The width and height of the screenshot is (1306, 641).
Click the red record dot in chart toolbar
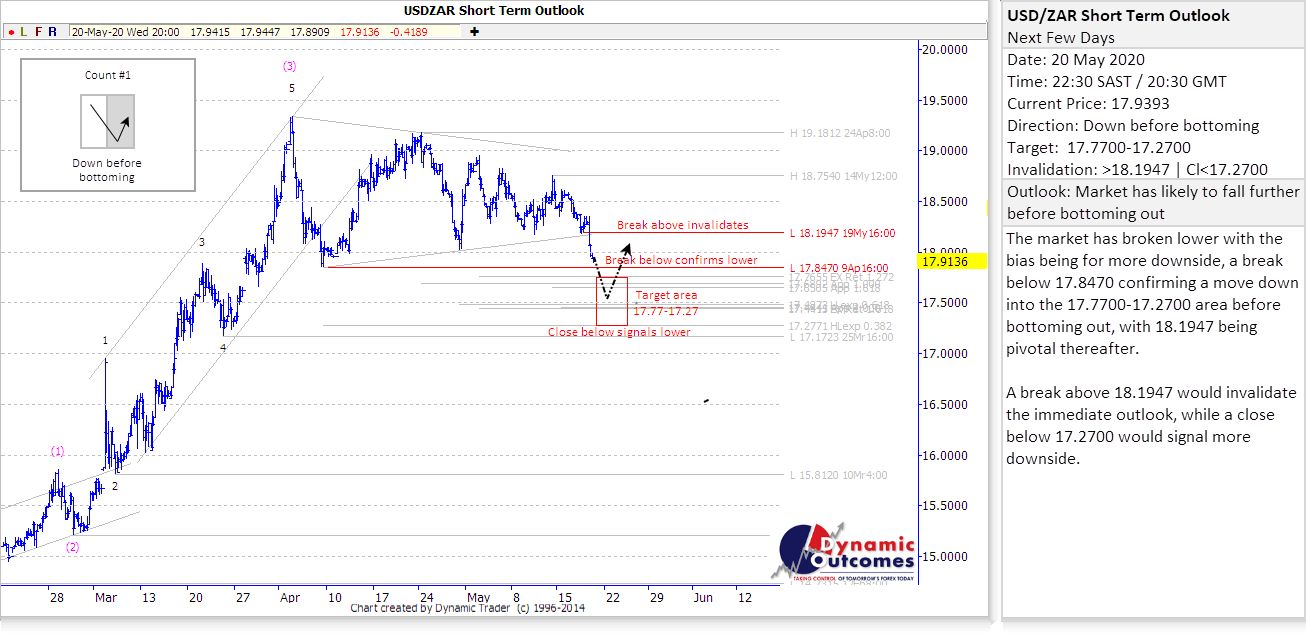coord(10,32)
